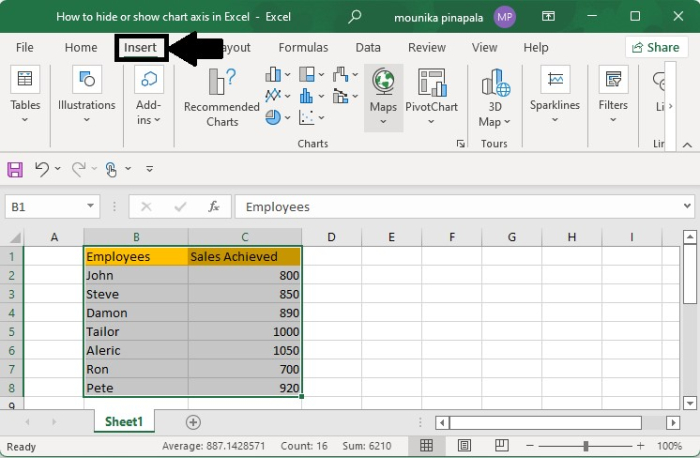Click the Undo arrow icon

pyautogui.click(x=41, y=169)
